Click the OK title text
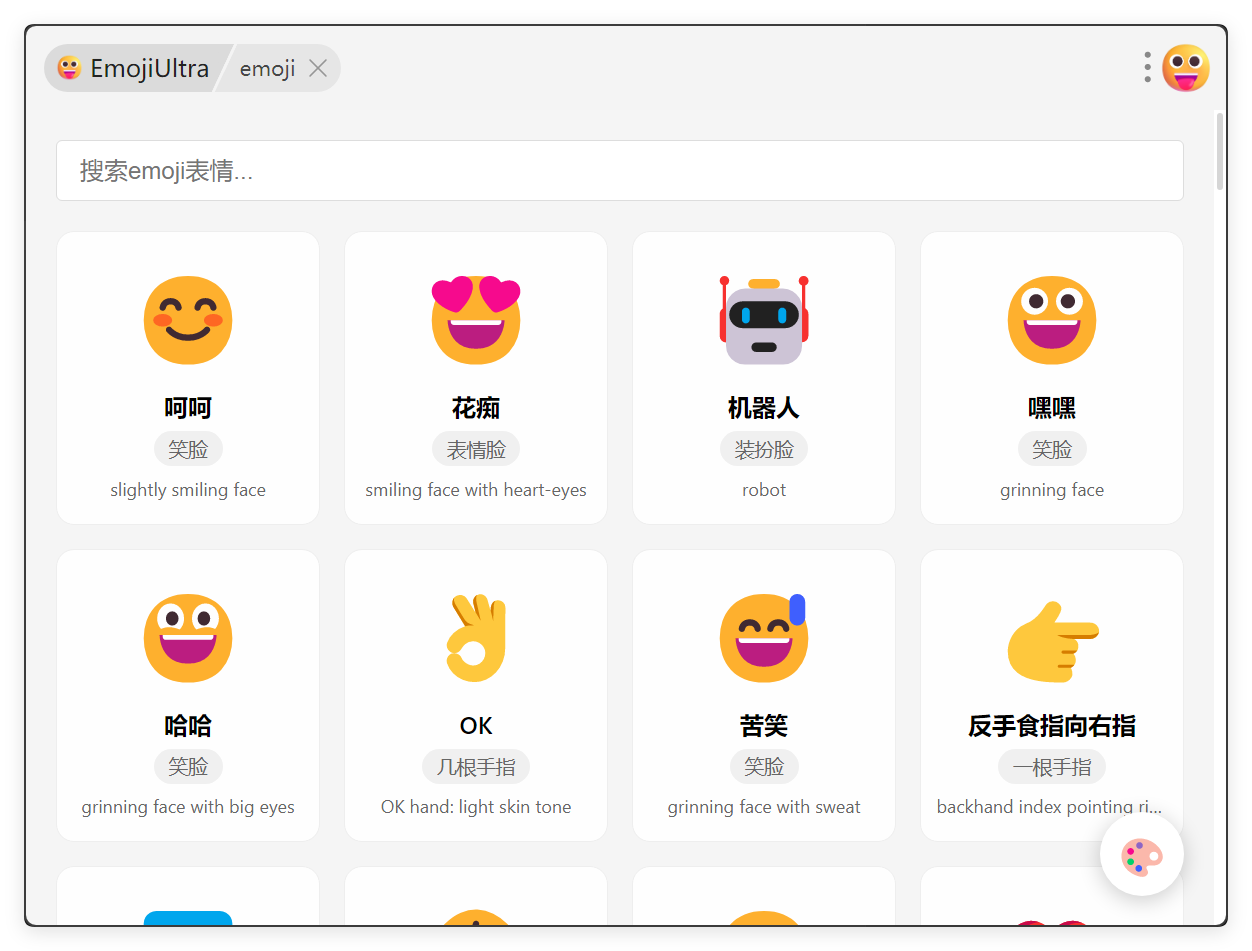This screenshot has width=1252, height=951. pyautogui.click(x=476, y=726)
